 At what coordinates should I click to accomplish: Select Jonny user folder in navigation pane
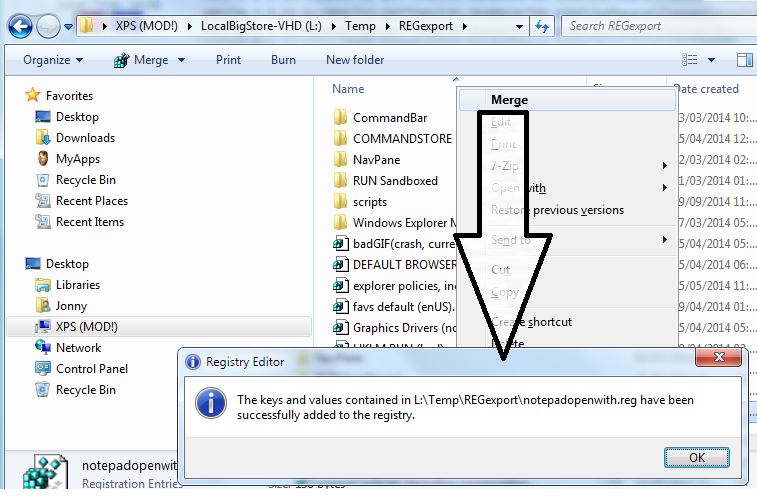pyautogui.click(x=61, y=306)
